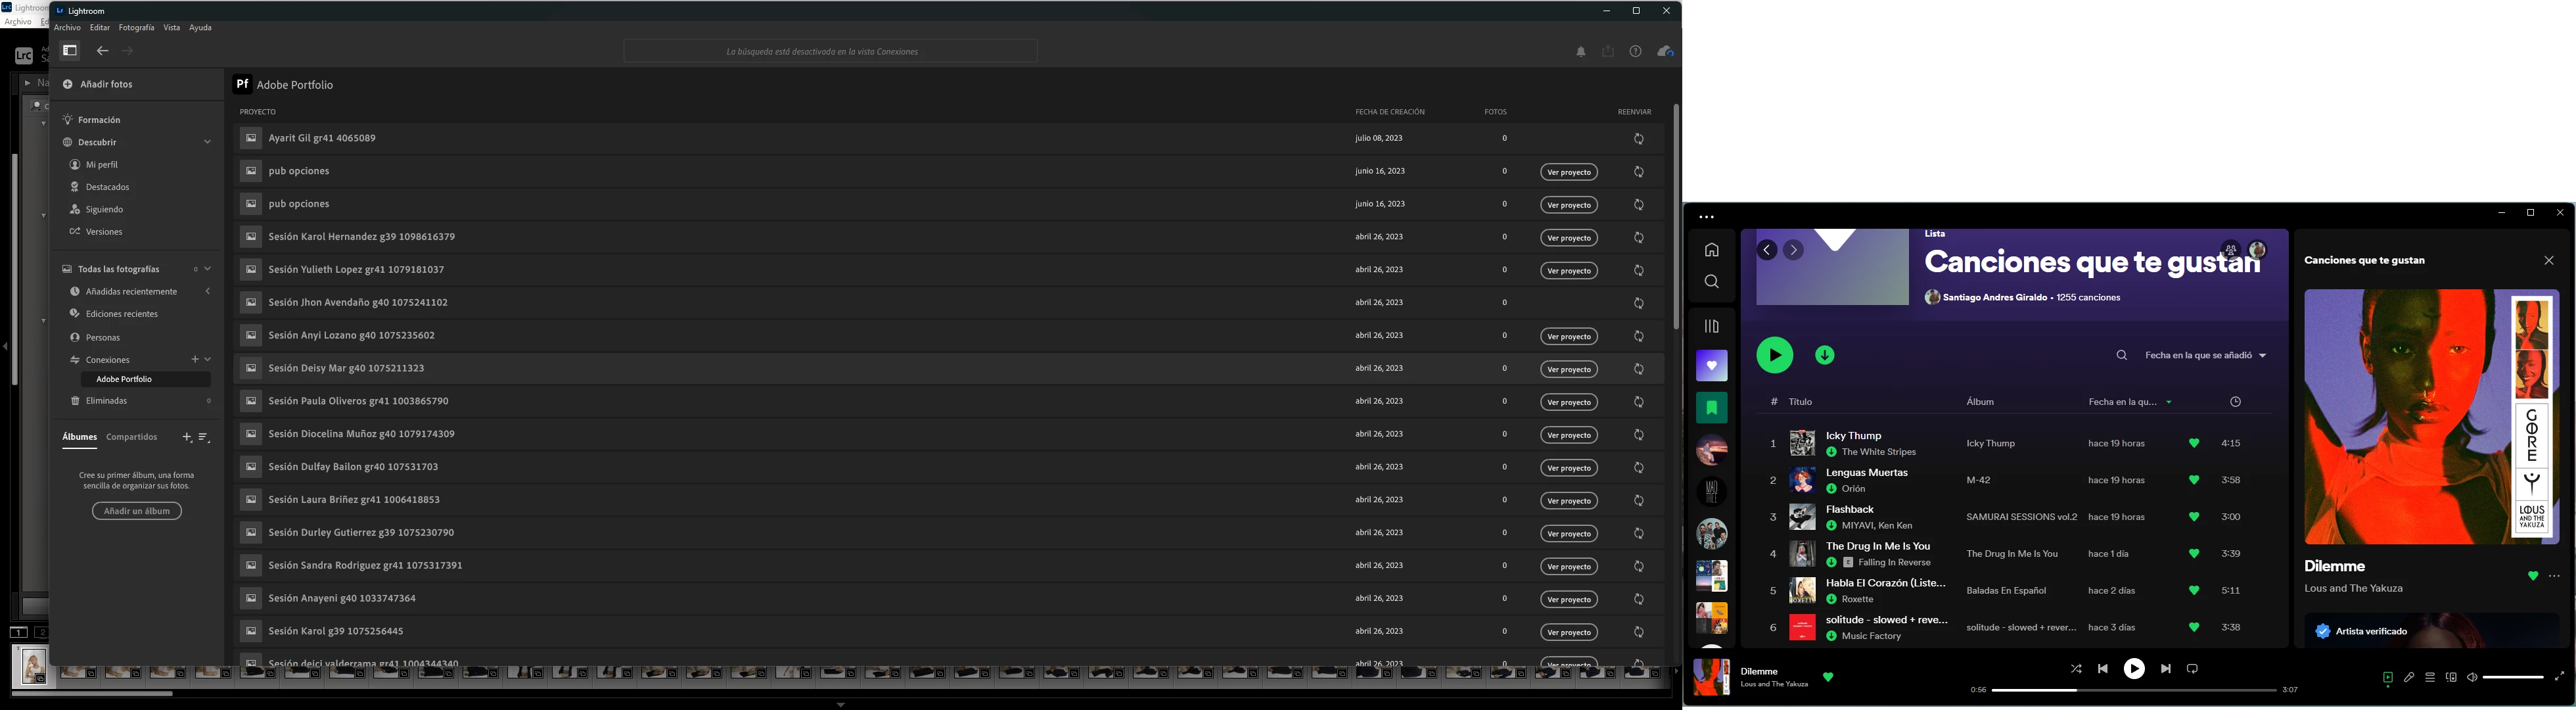Viewport: 2576px width, 710px height.
Task: Collapse the Conexiones section chevron
Action: 208,359
